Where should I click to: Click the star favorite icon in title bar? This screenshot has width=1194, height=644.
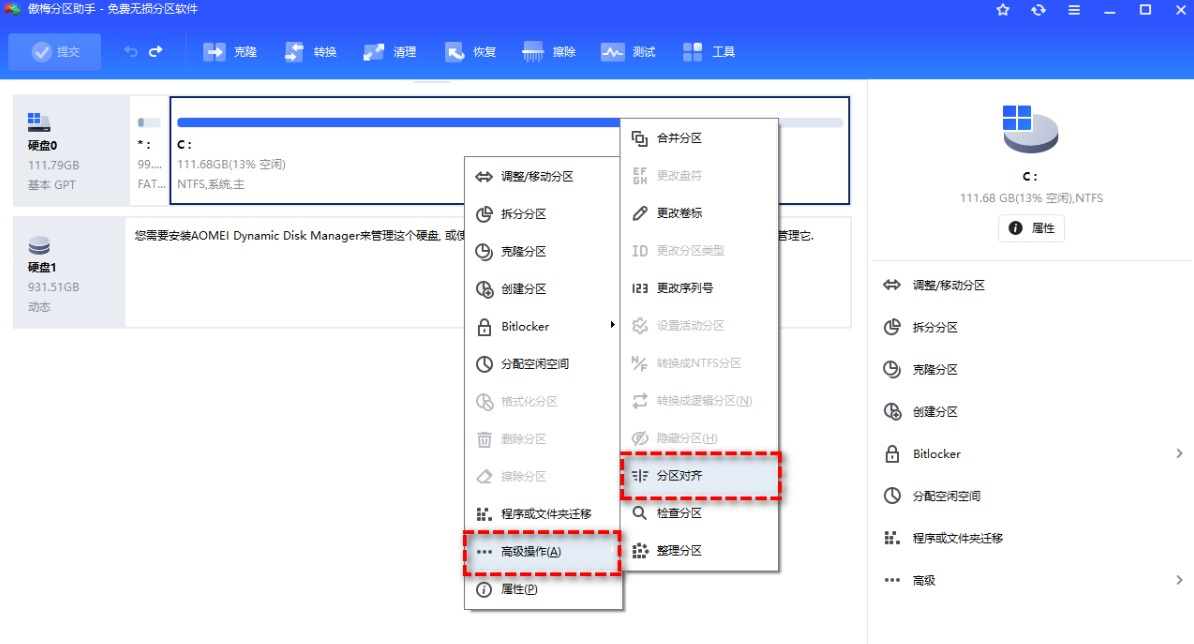point(1001,11)
